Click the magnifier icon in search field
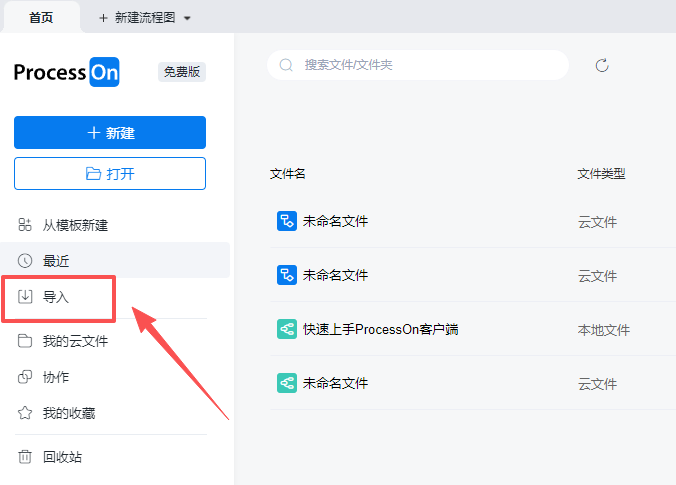 click(287, 65)
